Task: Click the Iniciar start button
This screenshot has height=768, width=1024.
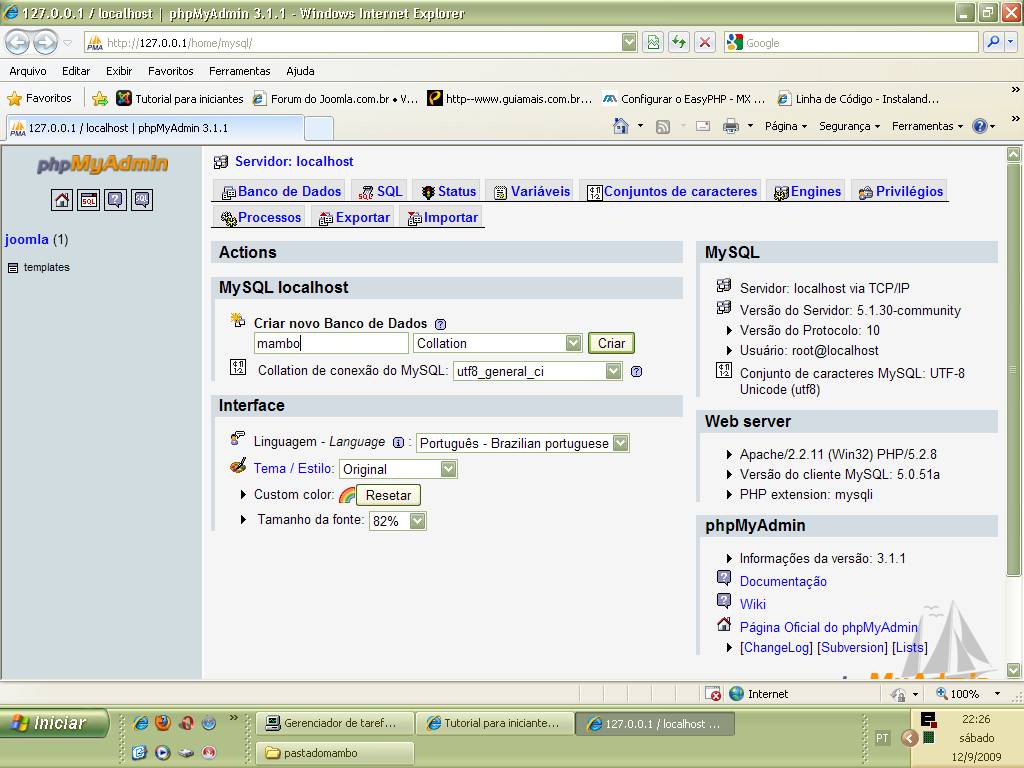Action: coord(54,723)
